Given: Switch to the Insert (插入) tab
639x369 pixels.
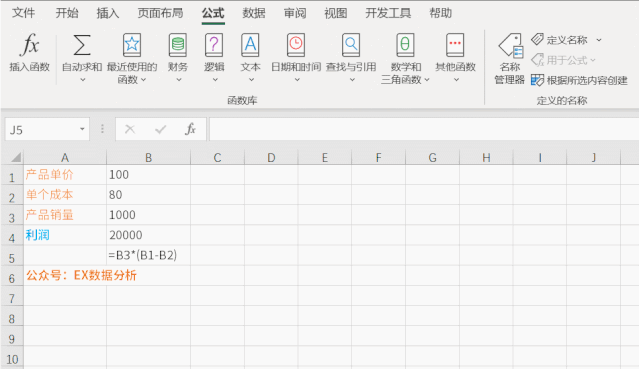Looking at the screenshot, I should 108,13.
